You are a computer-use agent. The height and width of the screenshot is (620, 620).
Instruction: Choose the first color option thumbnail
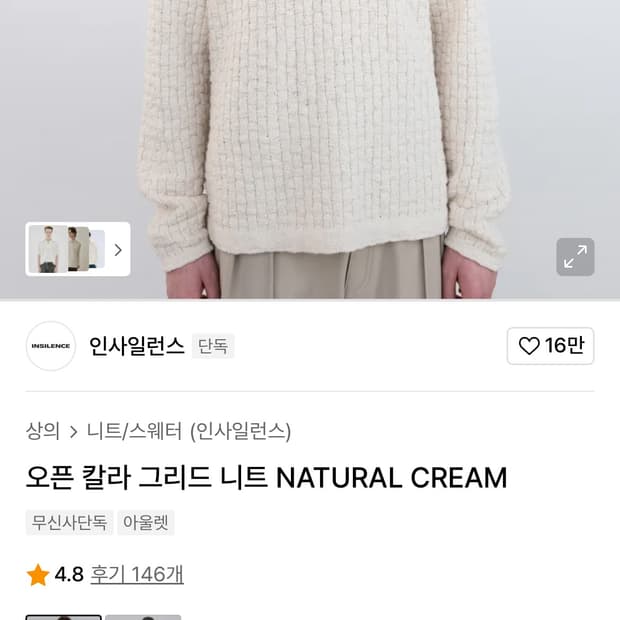64,617
